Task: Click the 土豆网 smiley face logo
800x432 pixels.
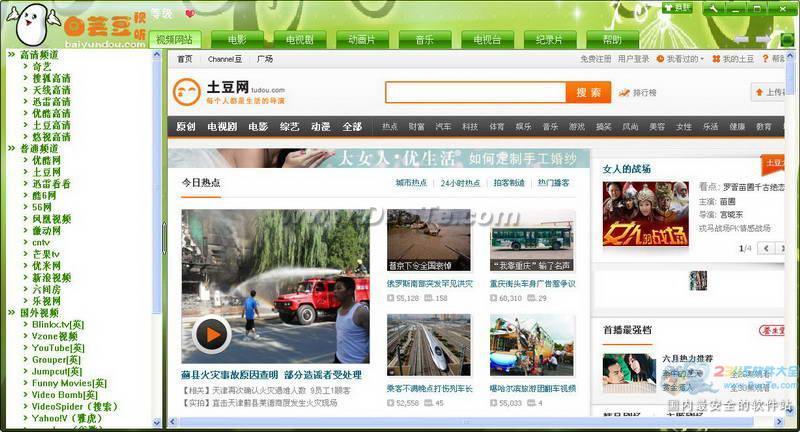Action: (186, 92)
